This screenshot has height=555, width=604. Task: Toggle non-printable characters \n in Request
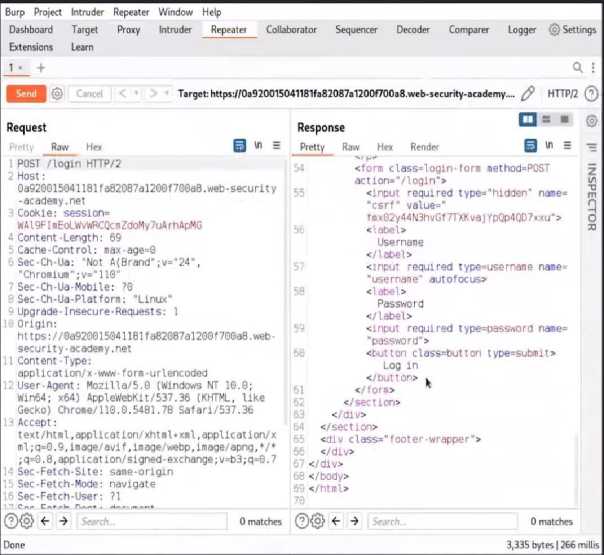click(x=258, y=146)
